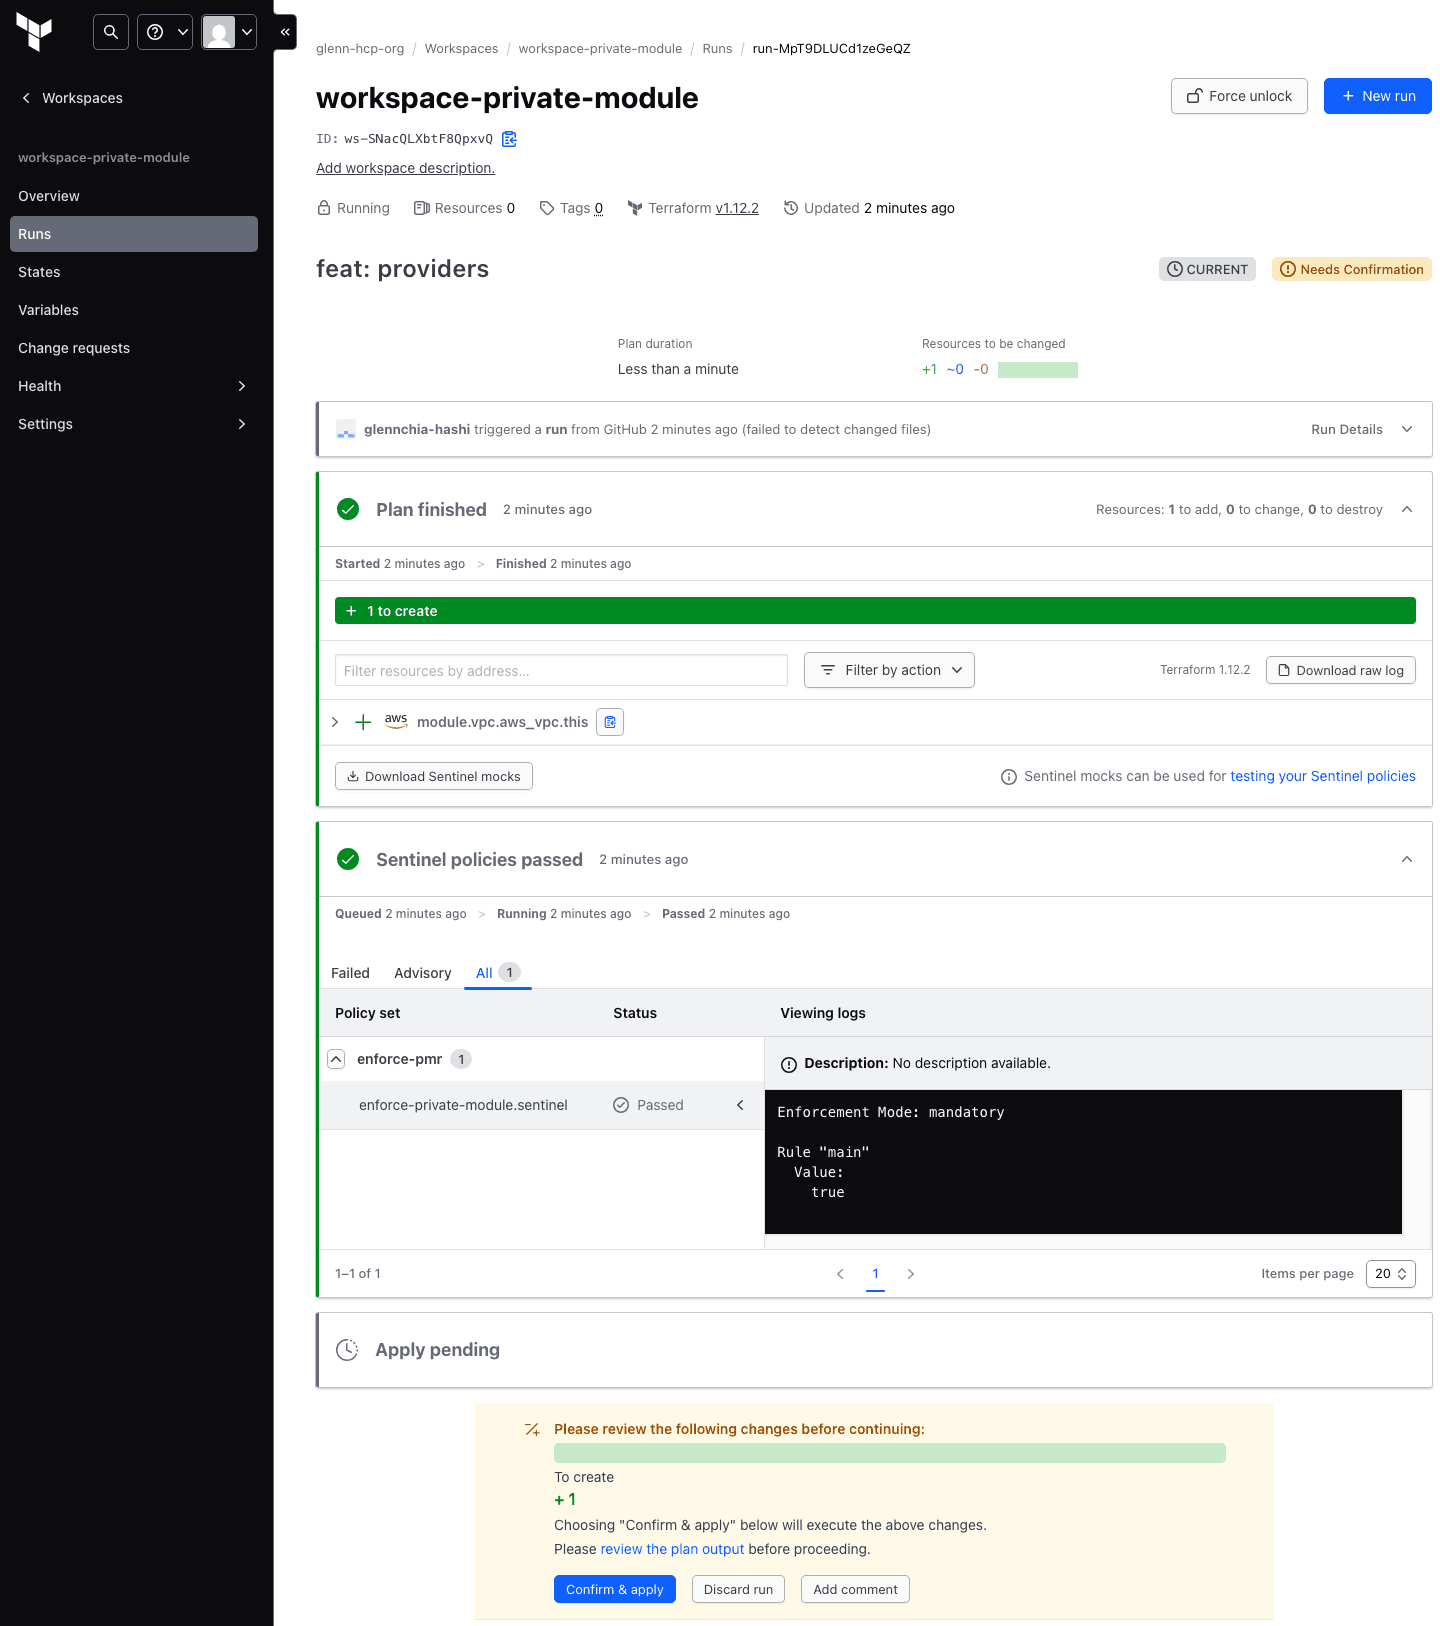Copy the workspace ID using the copy icon

(x=509, y=139)
